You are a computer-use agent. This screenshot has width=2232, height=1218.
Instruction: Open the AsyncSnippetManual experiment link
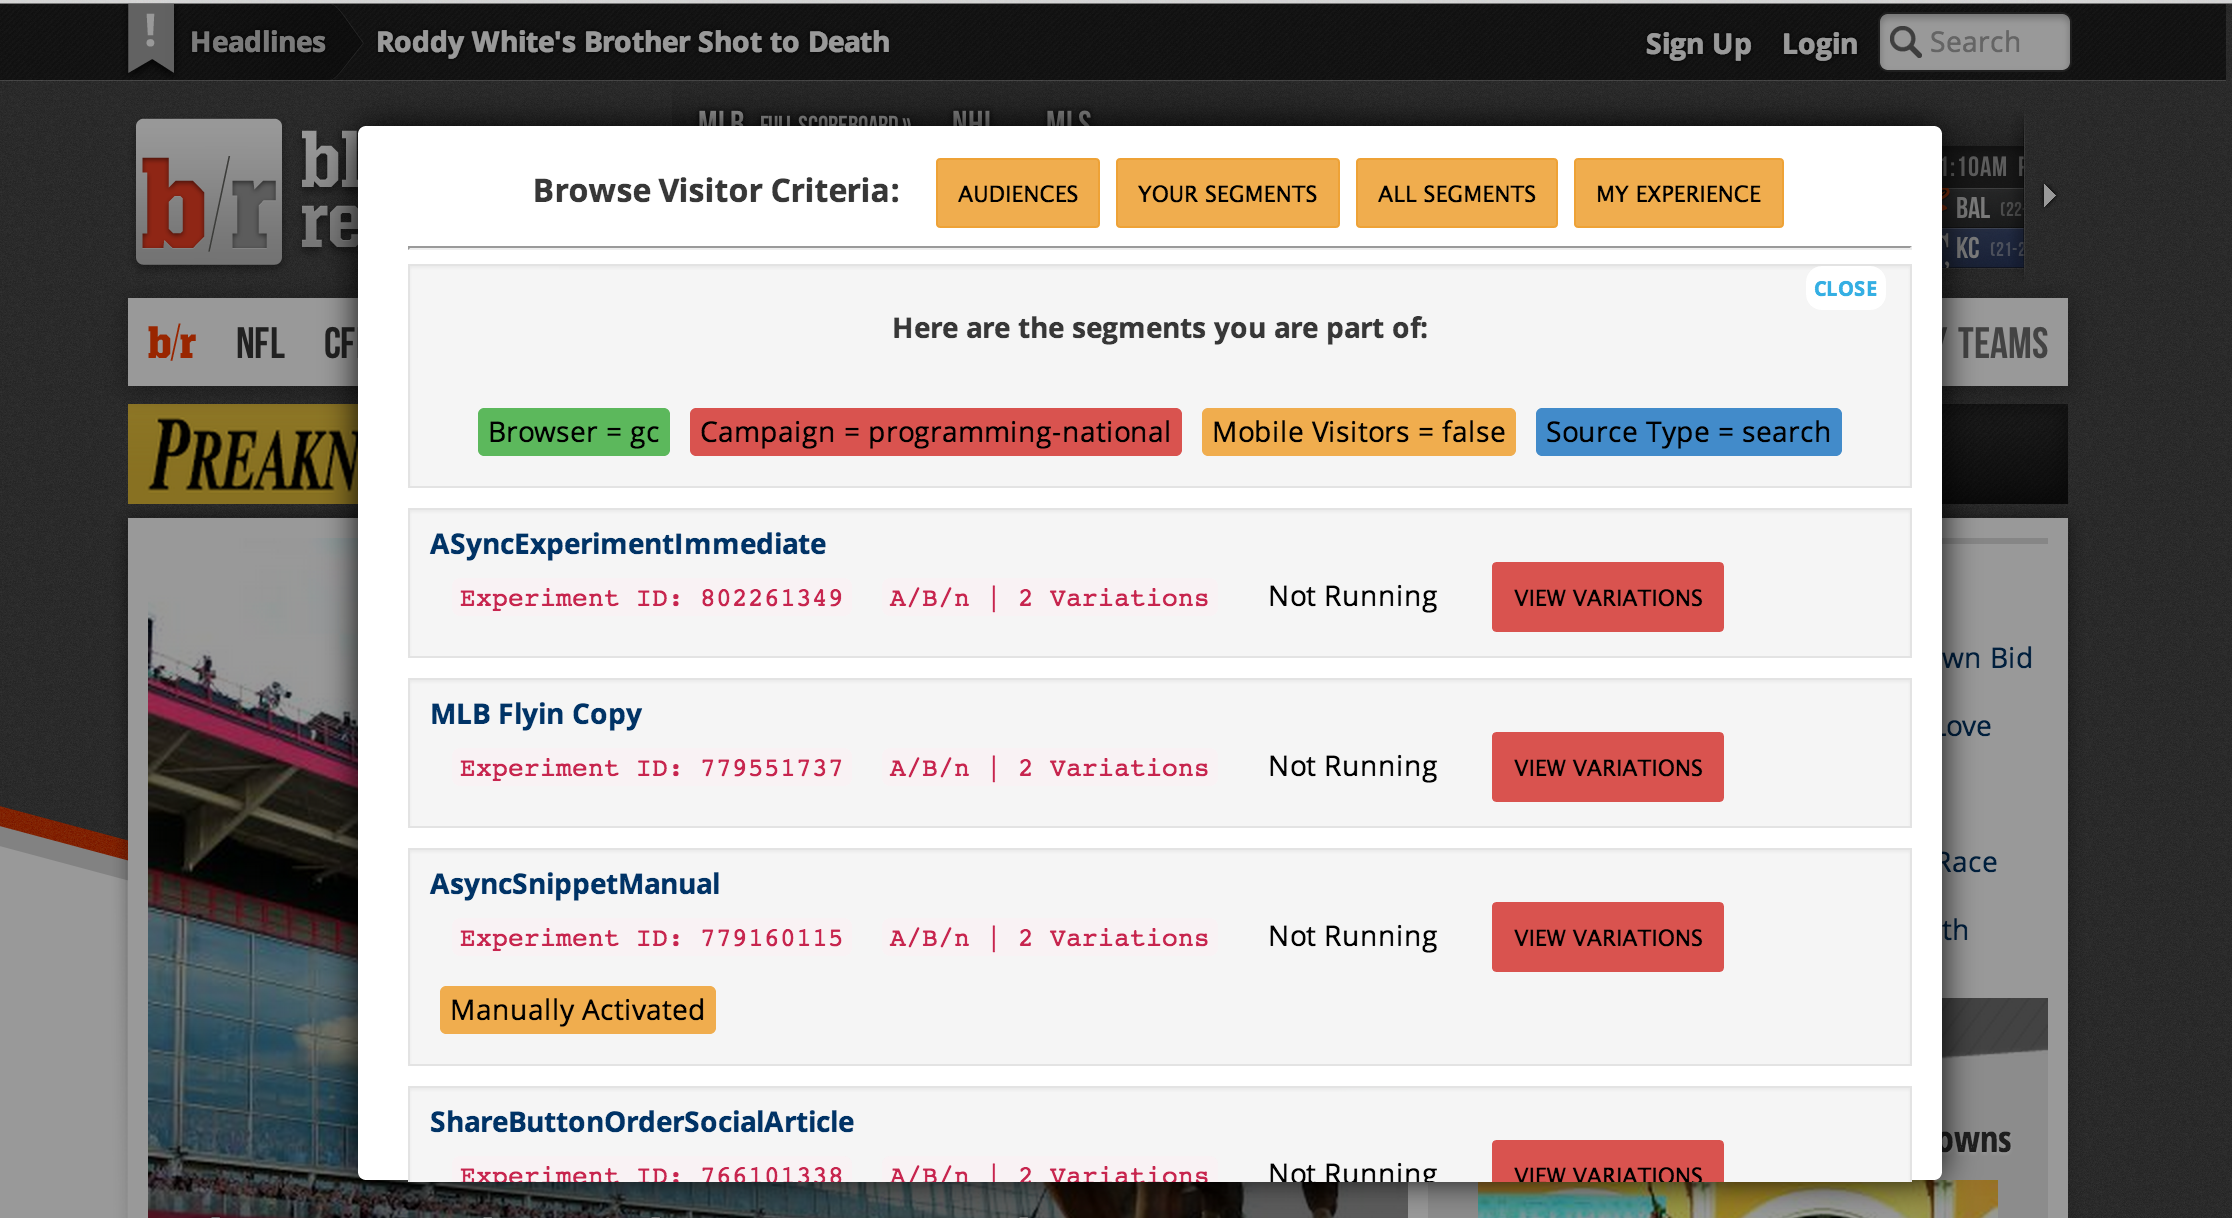[574, 884]
